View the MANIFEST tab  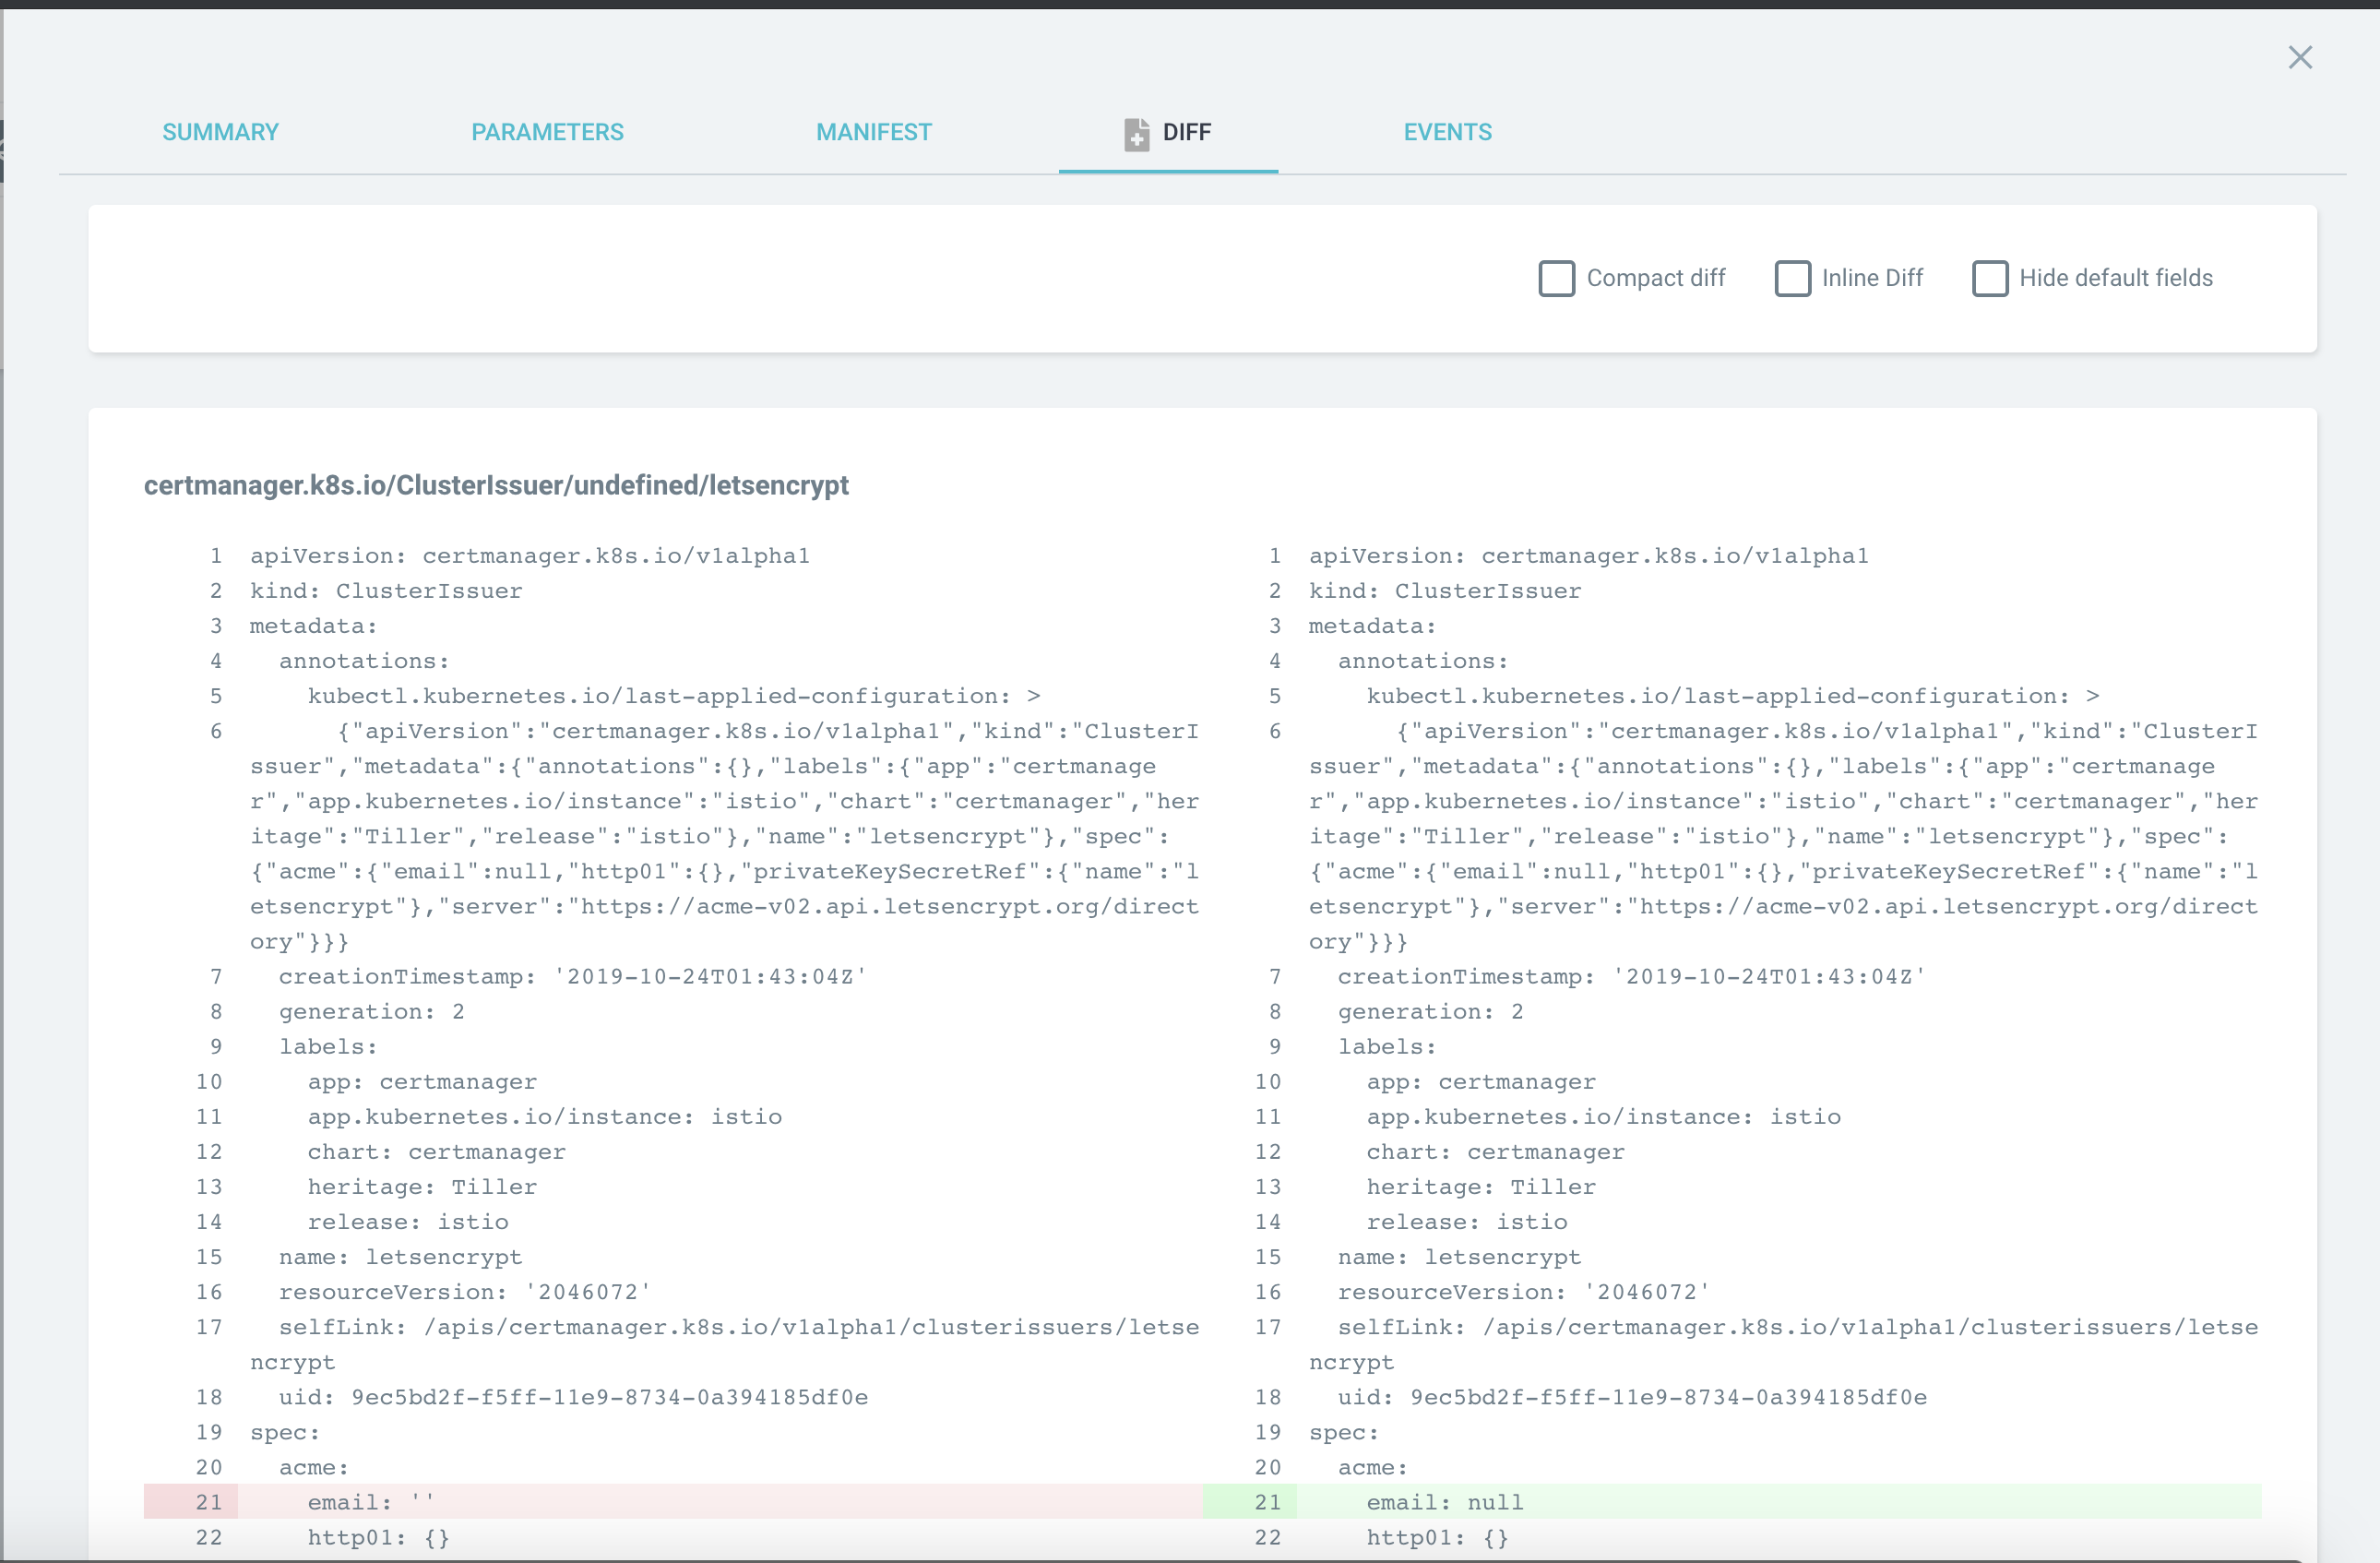pos(873,132)
